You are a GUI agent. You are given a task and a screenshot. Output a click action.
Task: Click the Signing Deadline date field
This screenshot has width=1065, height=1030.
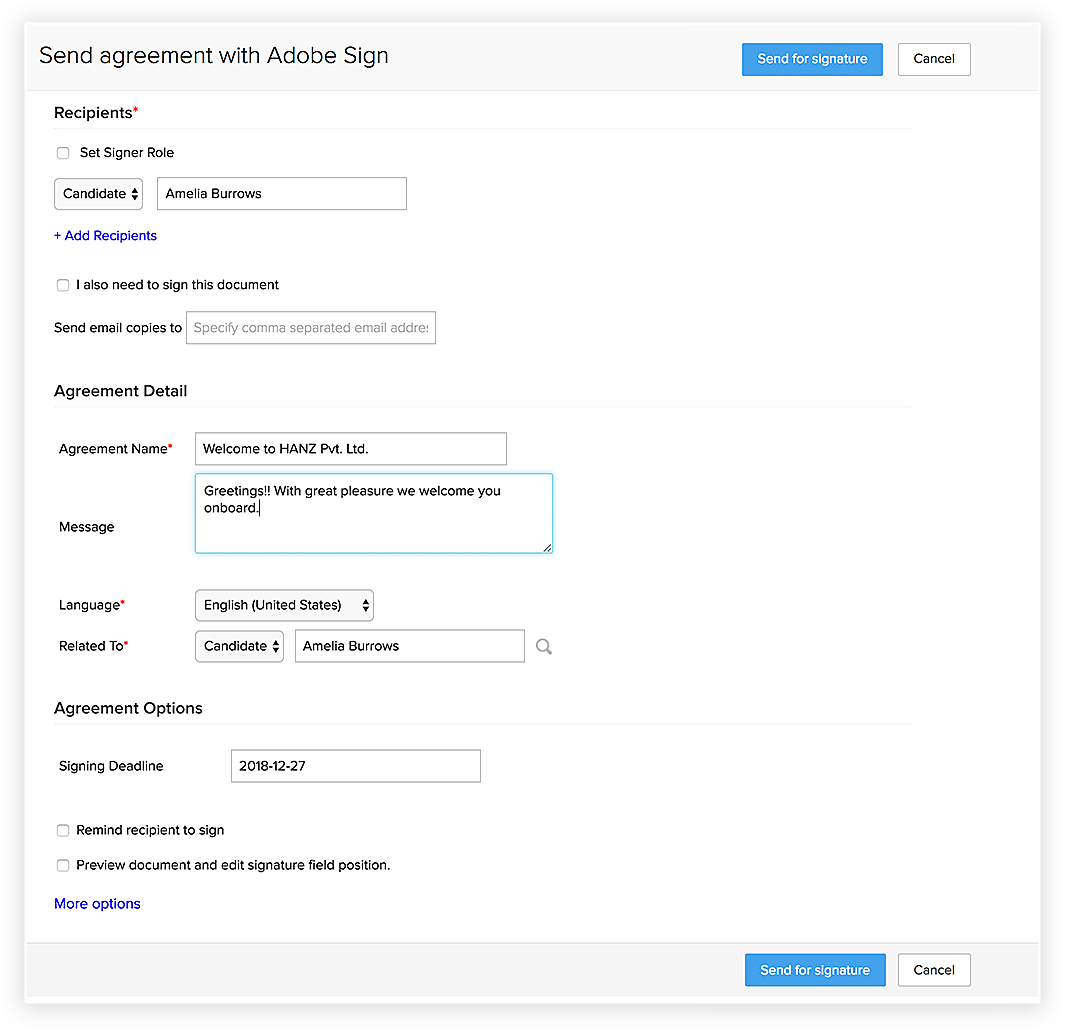pos(355,766)
